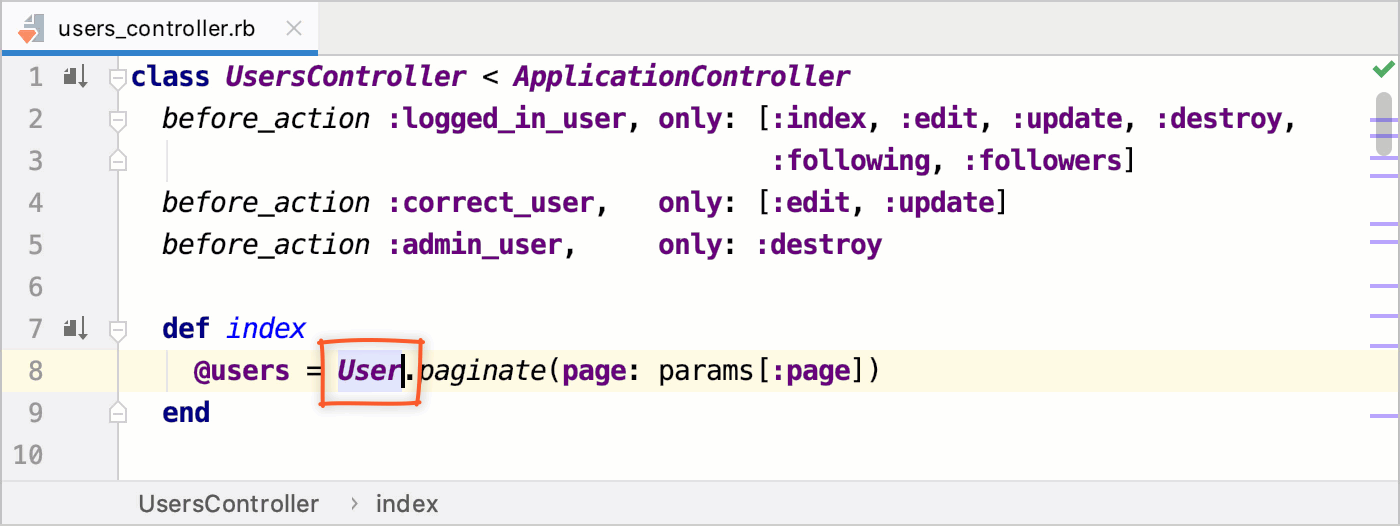Click the gutter navigation icon on line 7
This screenshot has height=526, width=1400.
click(75, 328)
